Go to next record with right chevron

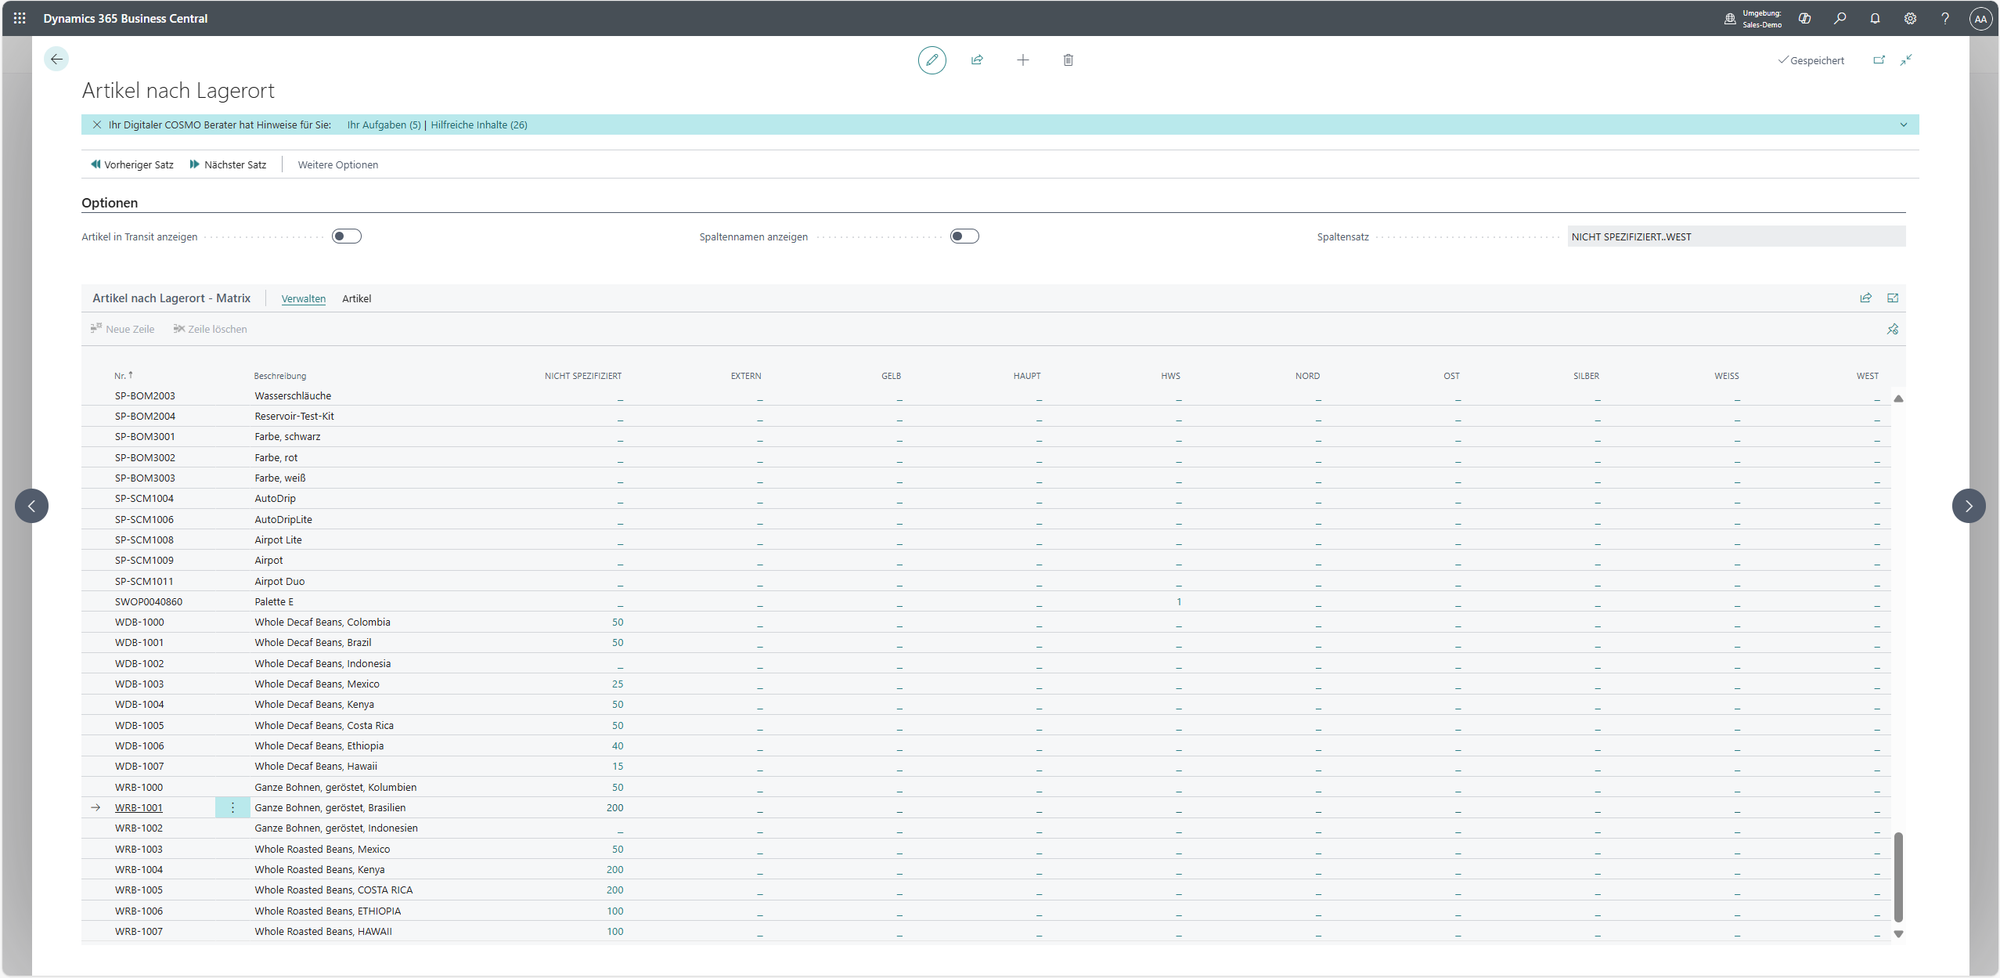click(x=1968, y=506)
